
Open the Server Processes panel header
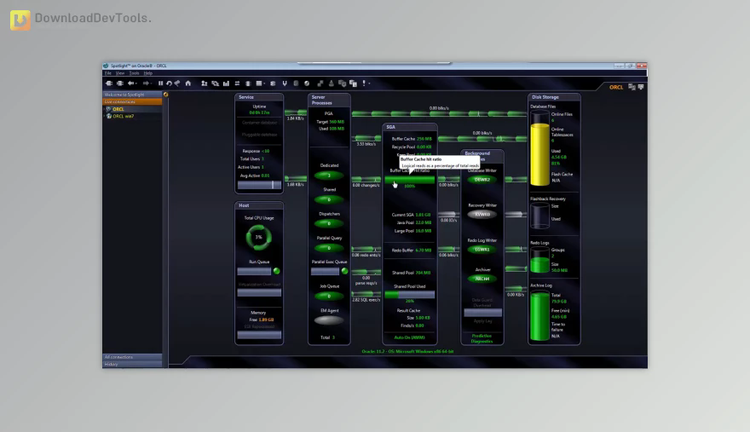point(329,100)
